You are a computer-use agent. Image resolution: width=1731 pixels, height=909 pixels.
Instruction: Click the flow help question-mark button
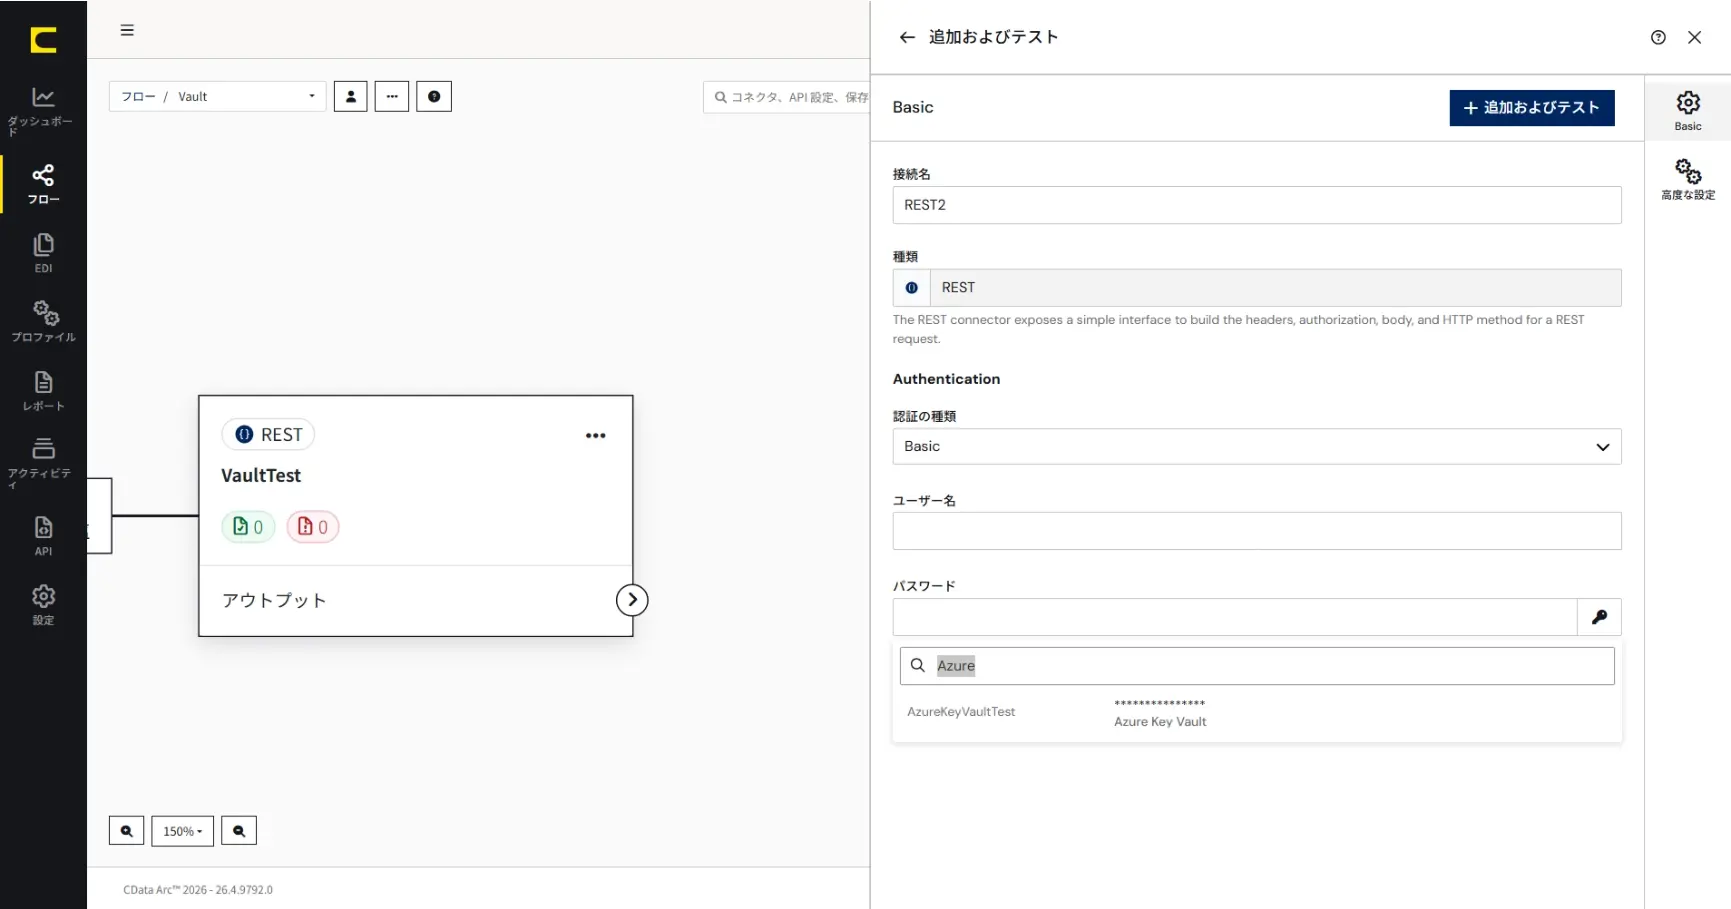click(x=434, y=96)
